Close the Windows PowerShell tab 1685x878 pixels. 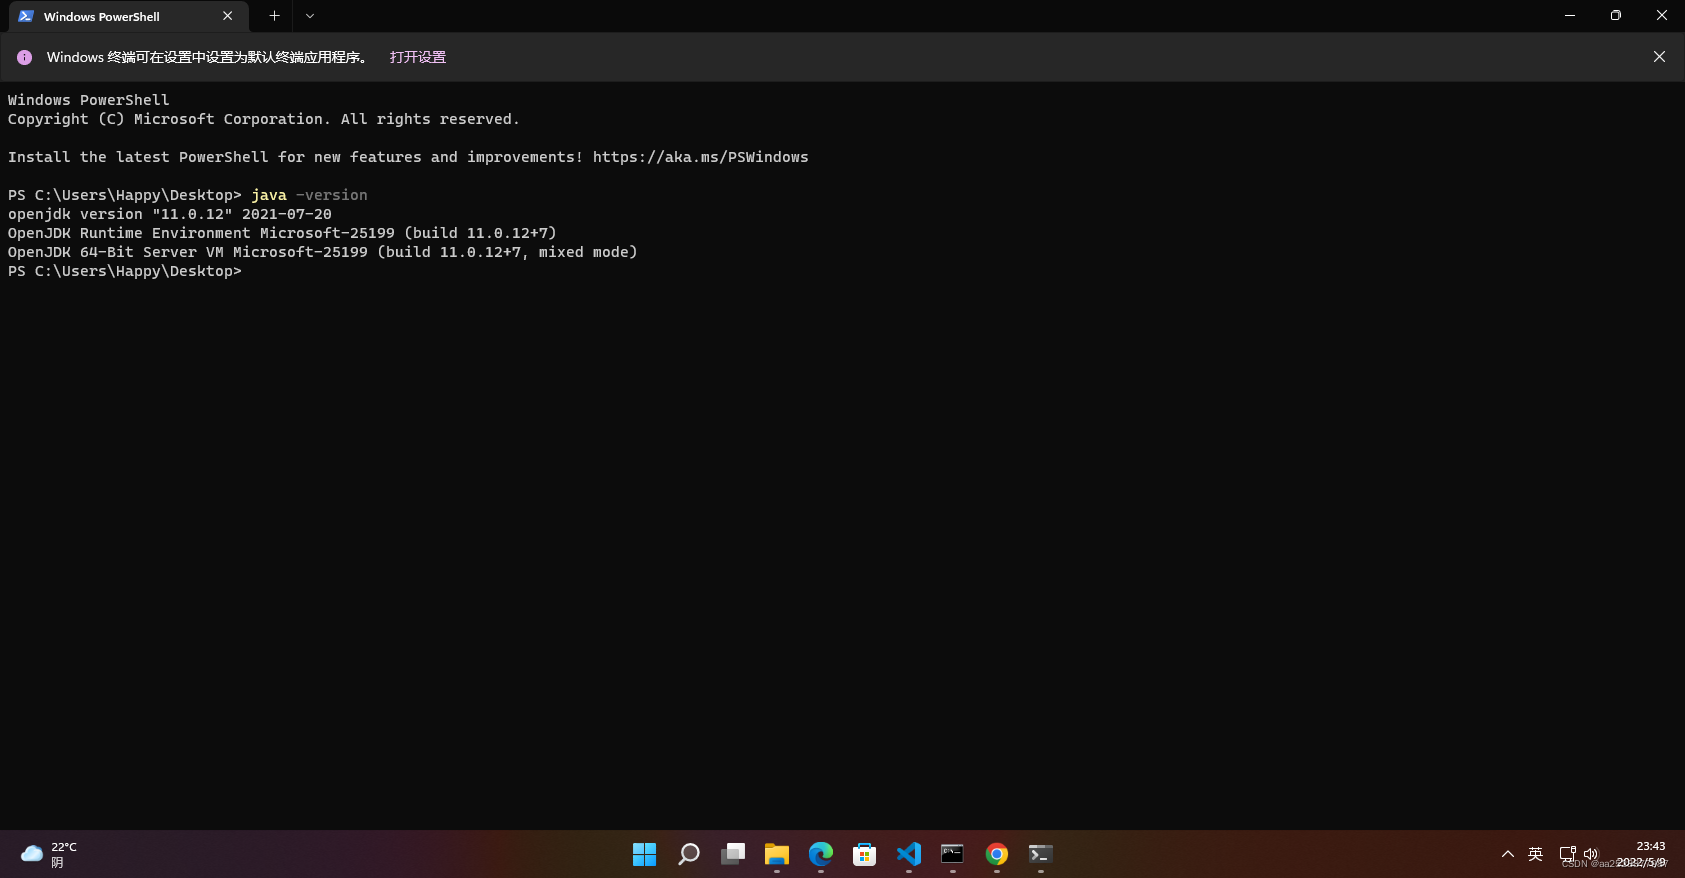click(x=228, y=16)
